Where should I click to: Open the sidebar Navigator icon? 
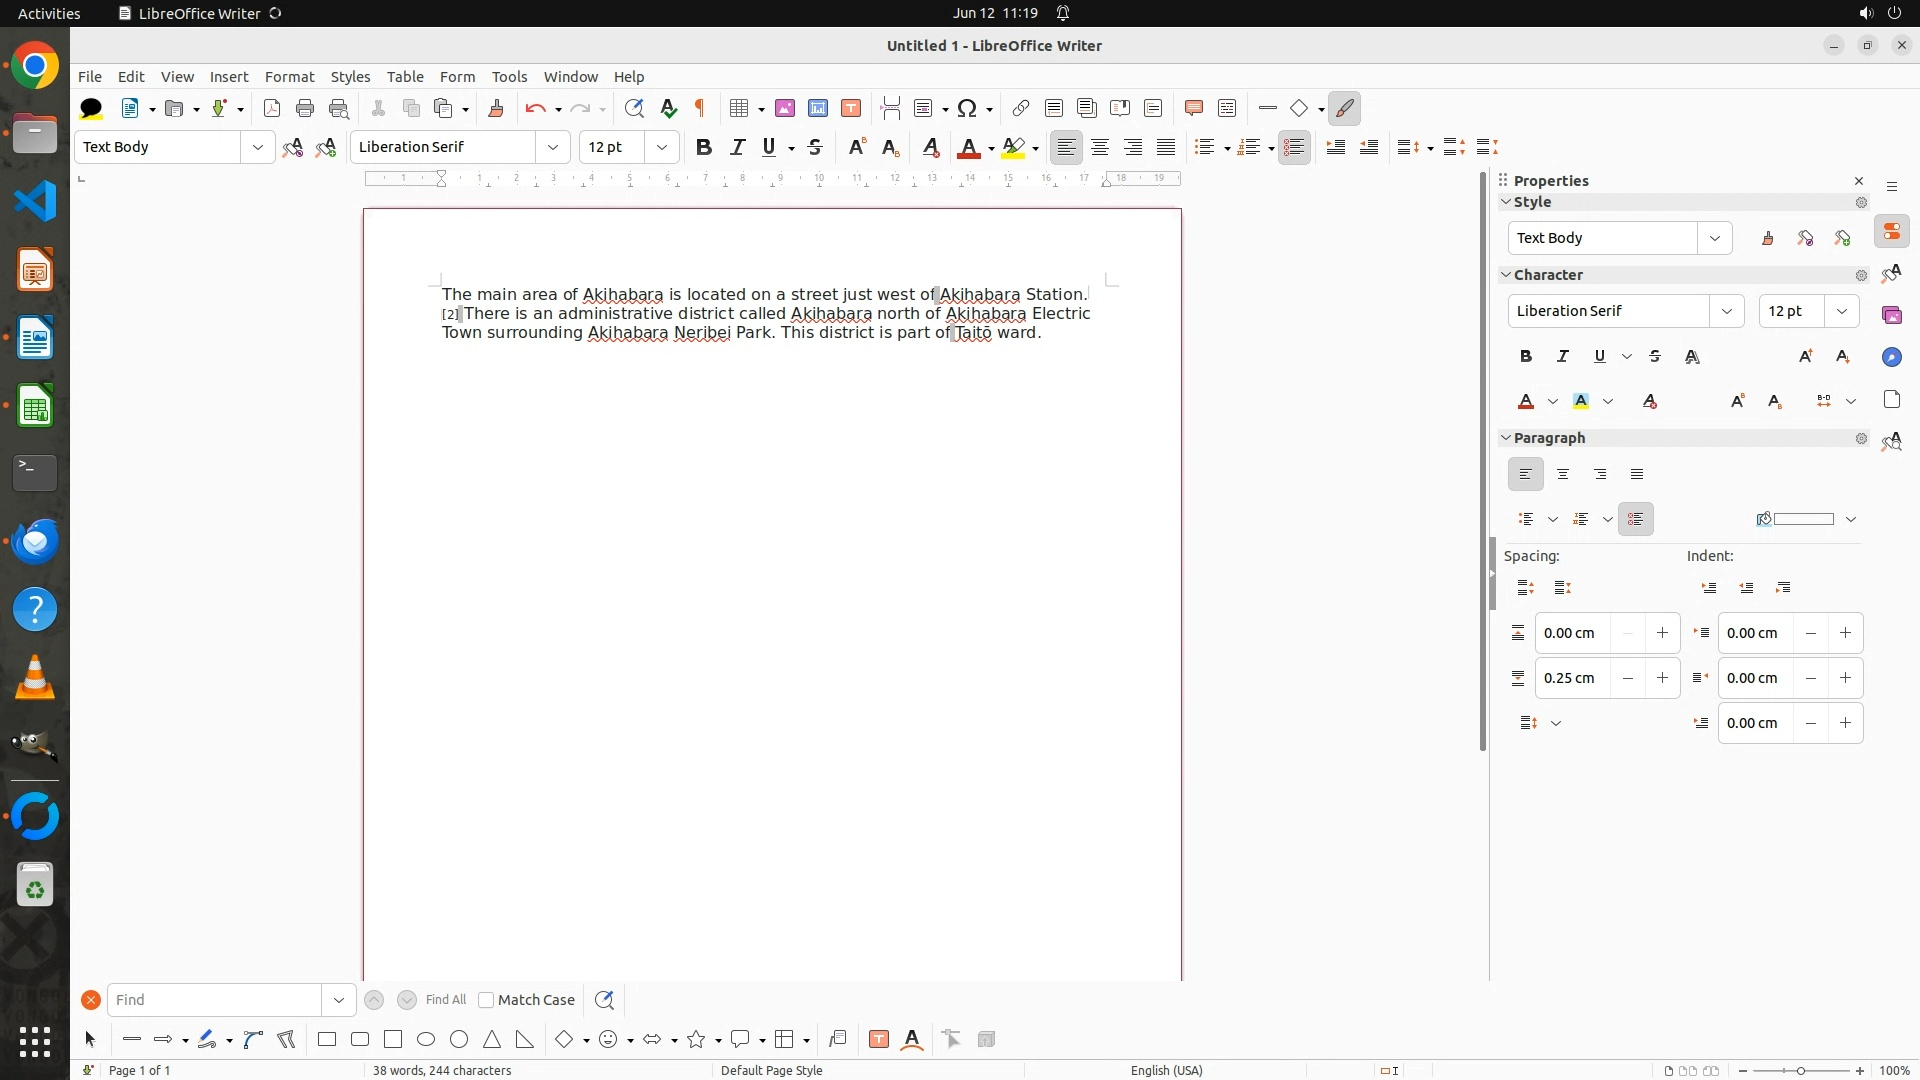point(1891,357)
